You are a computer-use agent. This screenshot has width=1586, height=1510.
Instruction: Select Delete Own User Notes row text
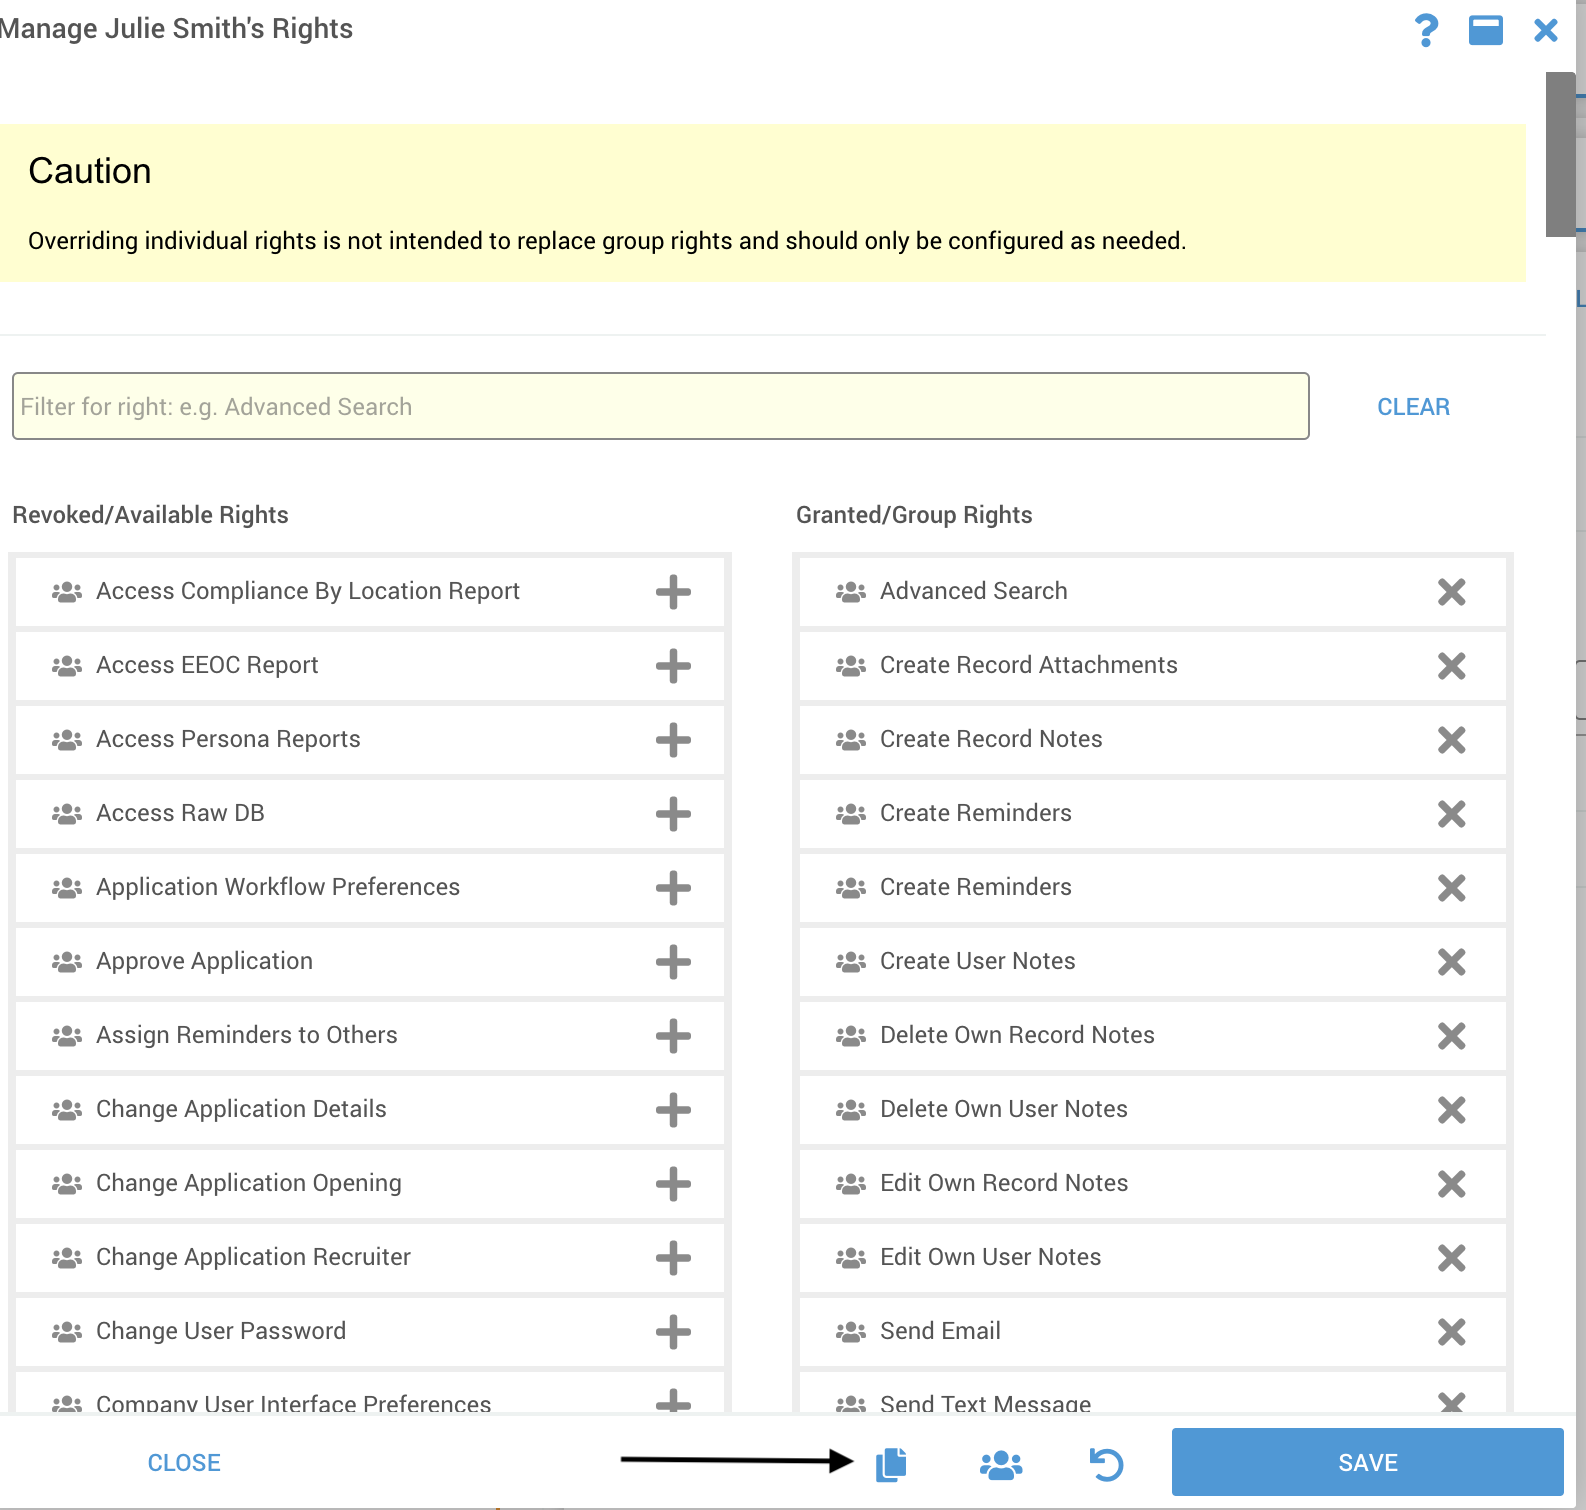click(1003, 1109)
